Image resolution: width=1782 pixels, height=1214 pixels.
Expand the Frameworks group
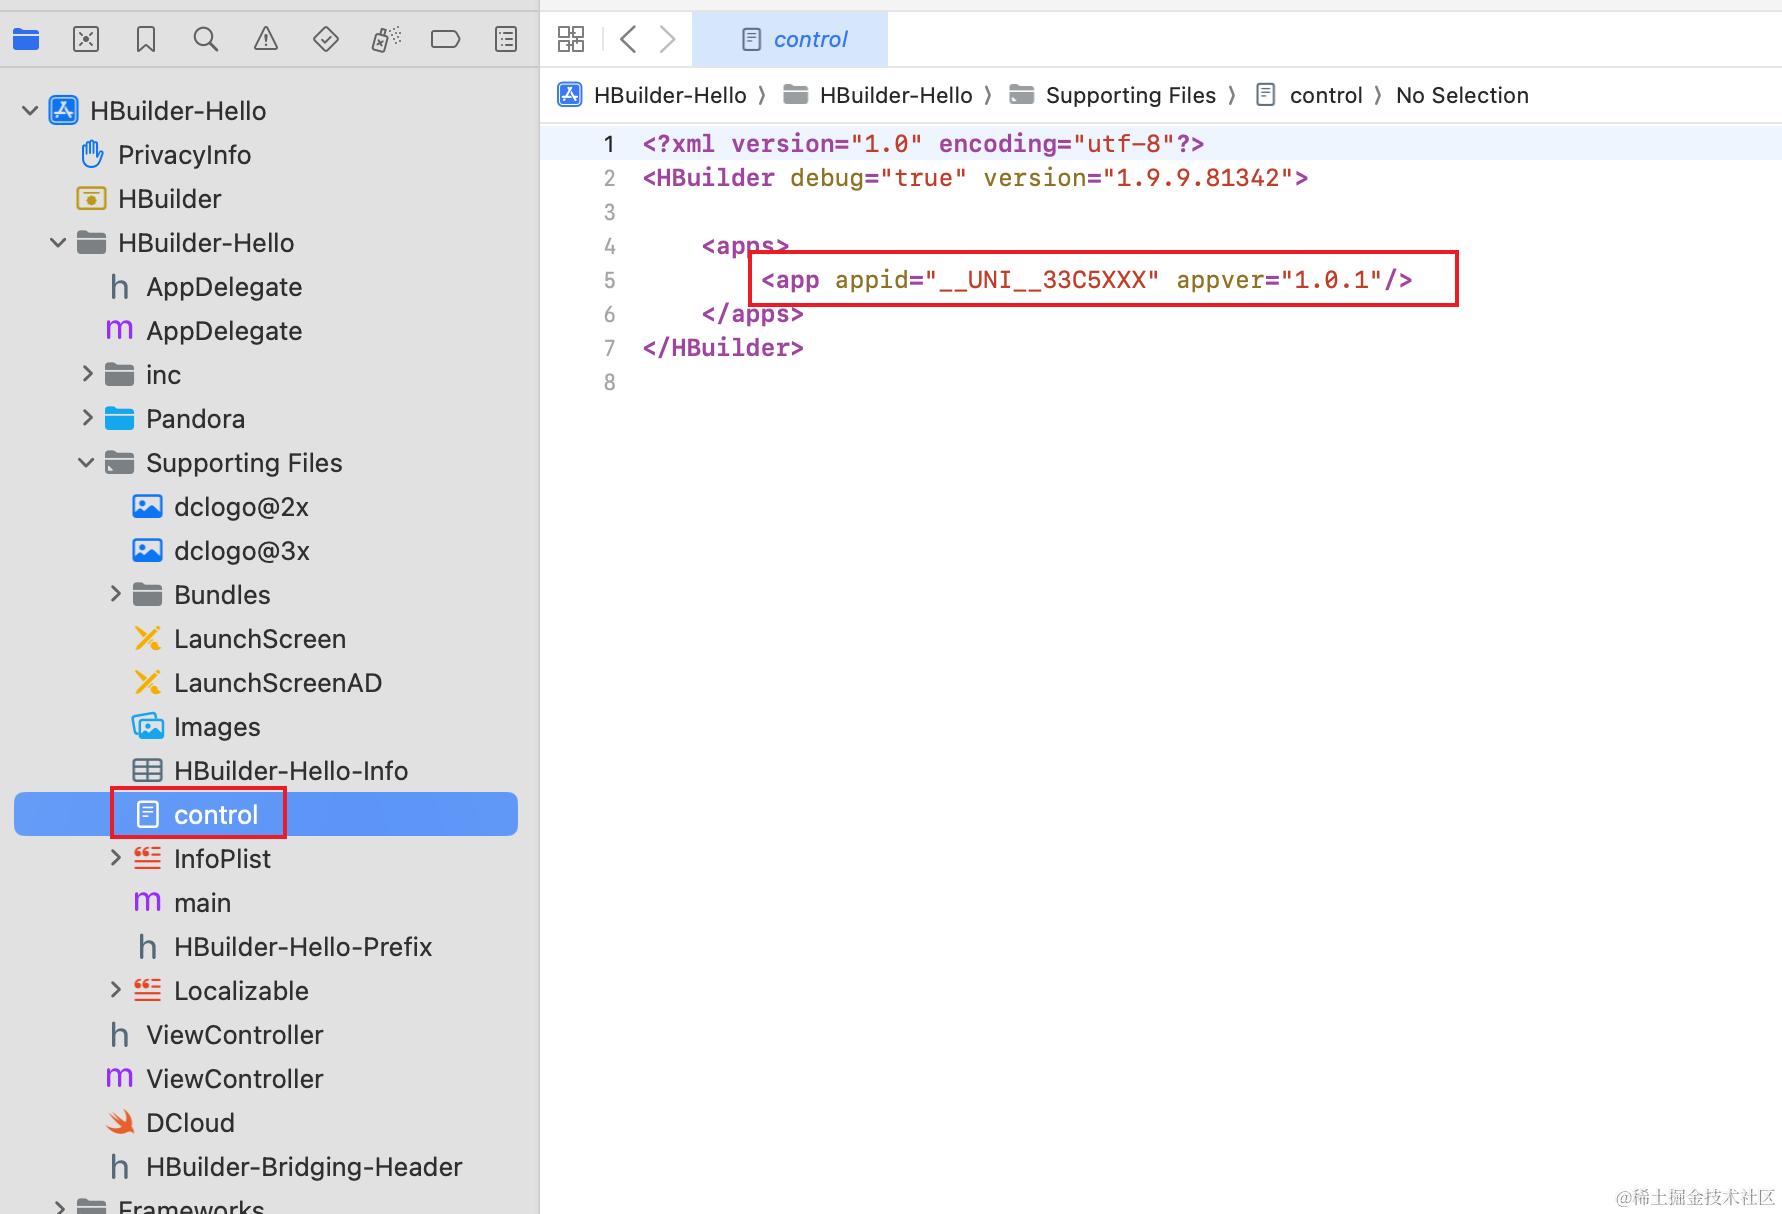(x=59, y=1207)
